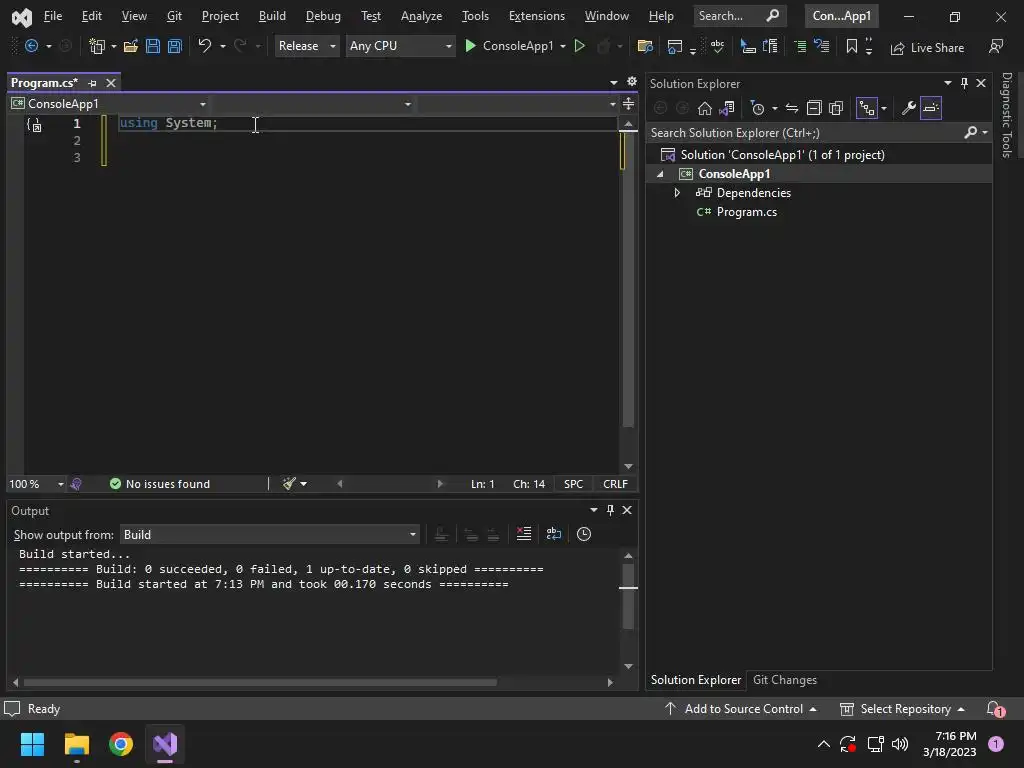Click the Live Share button
Screen dimensions: 1024x768
[927, 48]
